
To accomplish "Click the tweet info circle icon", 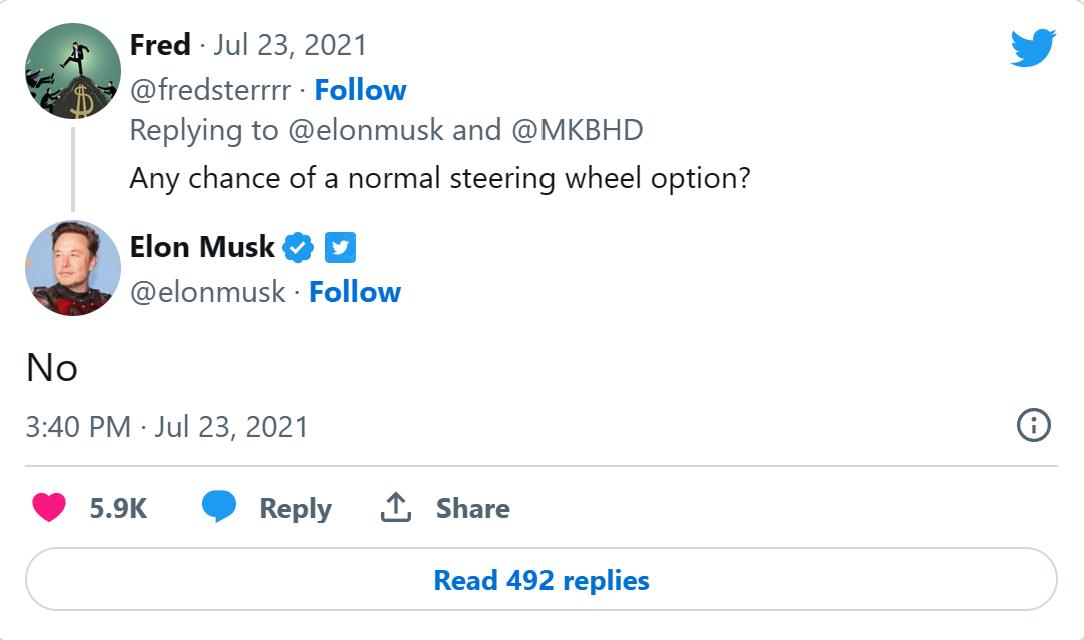I will (x=1033, y=426).
